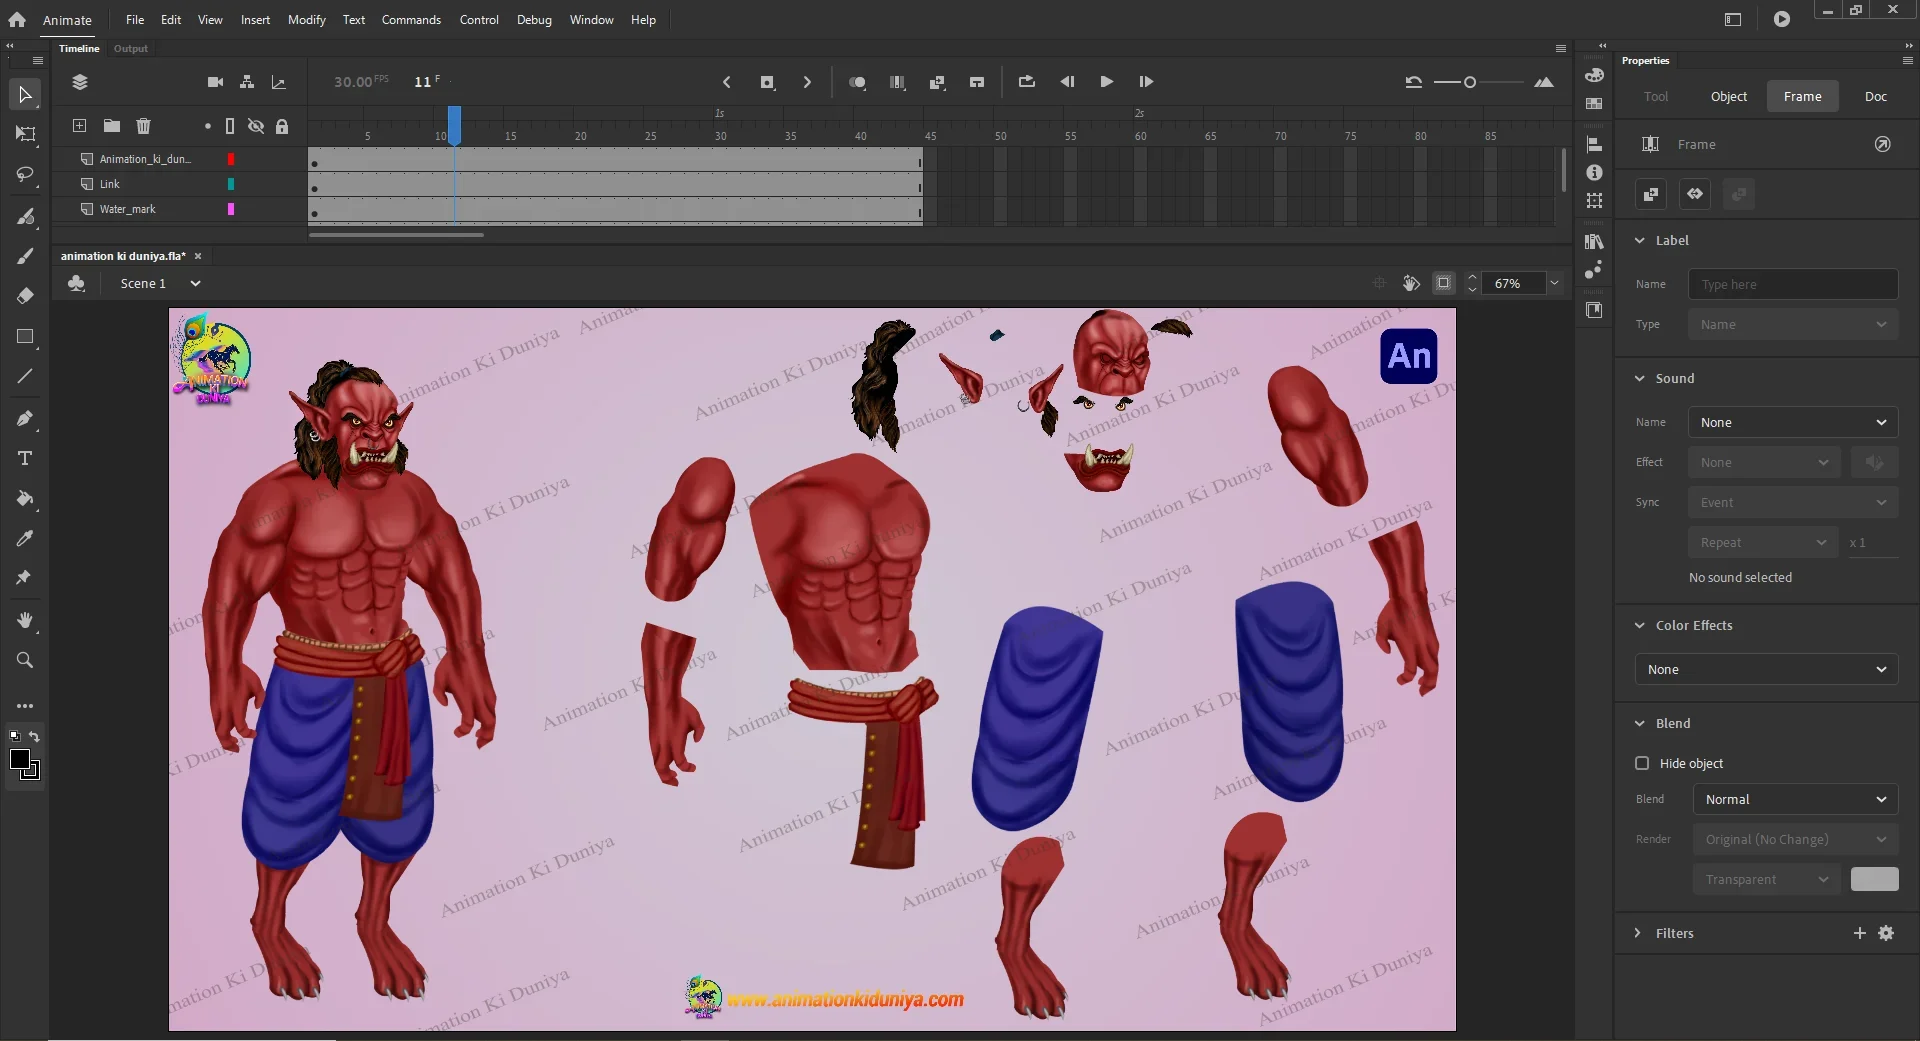Toggle hide all layers eye icon
Image resolution: width=1920 pixels, height=1041 pixels.
[x=256, y=126]
